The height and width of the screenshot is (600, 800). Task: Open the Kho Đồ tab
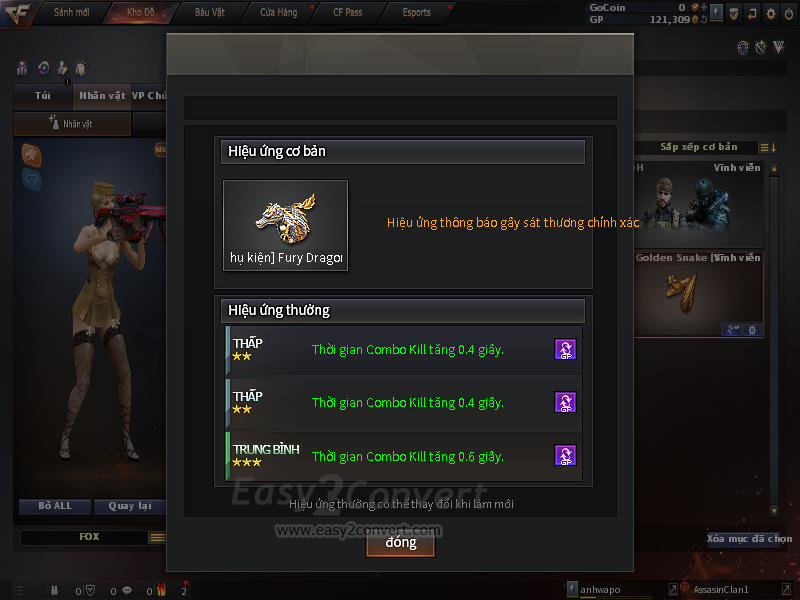tap(141, 12)
